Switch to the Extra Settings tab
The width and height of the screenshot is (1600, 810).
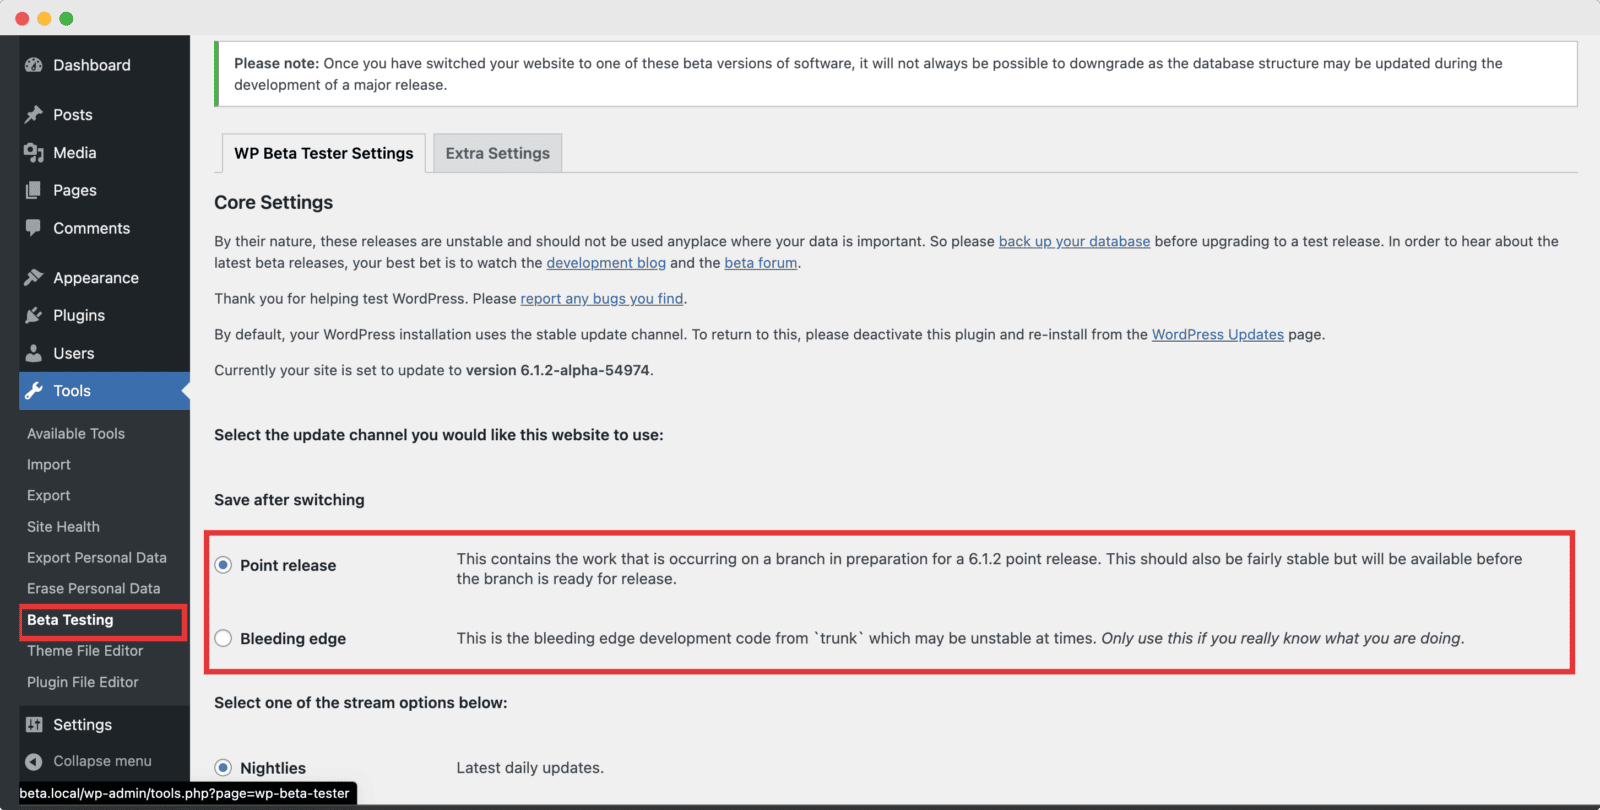pyautogui.click(x=498, y=153)
